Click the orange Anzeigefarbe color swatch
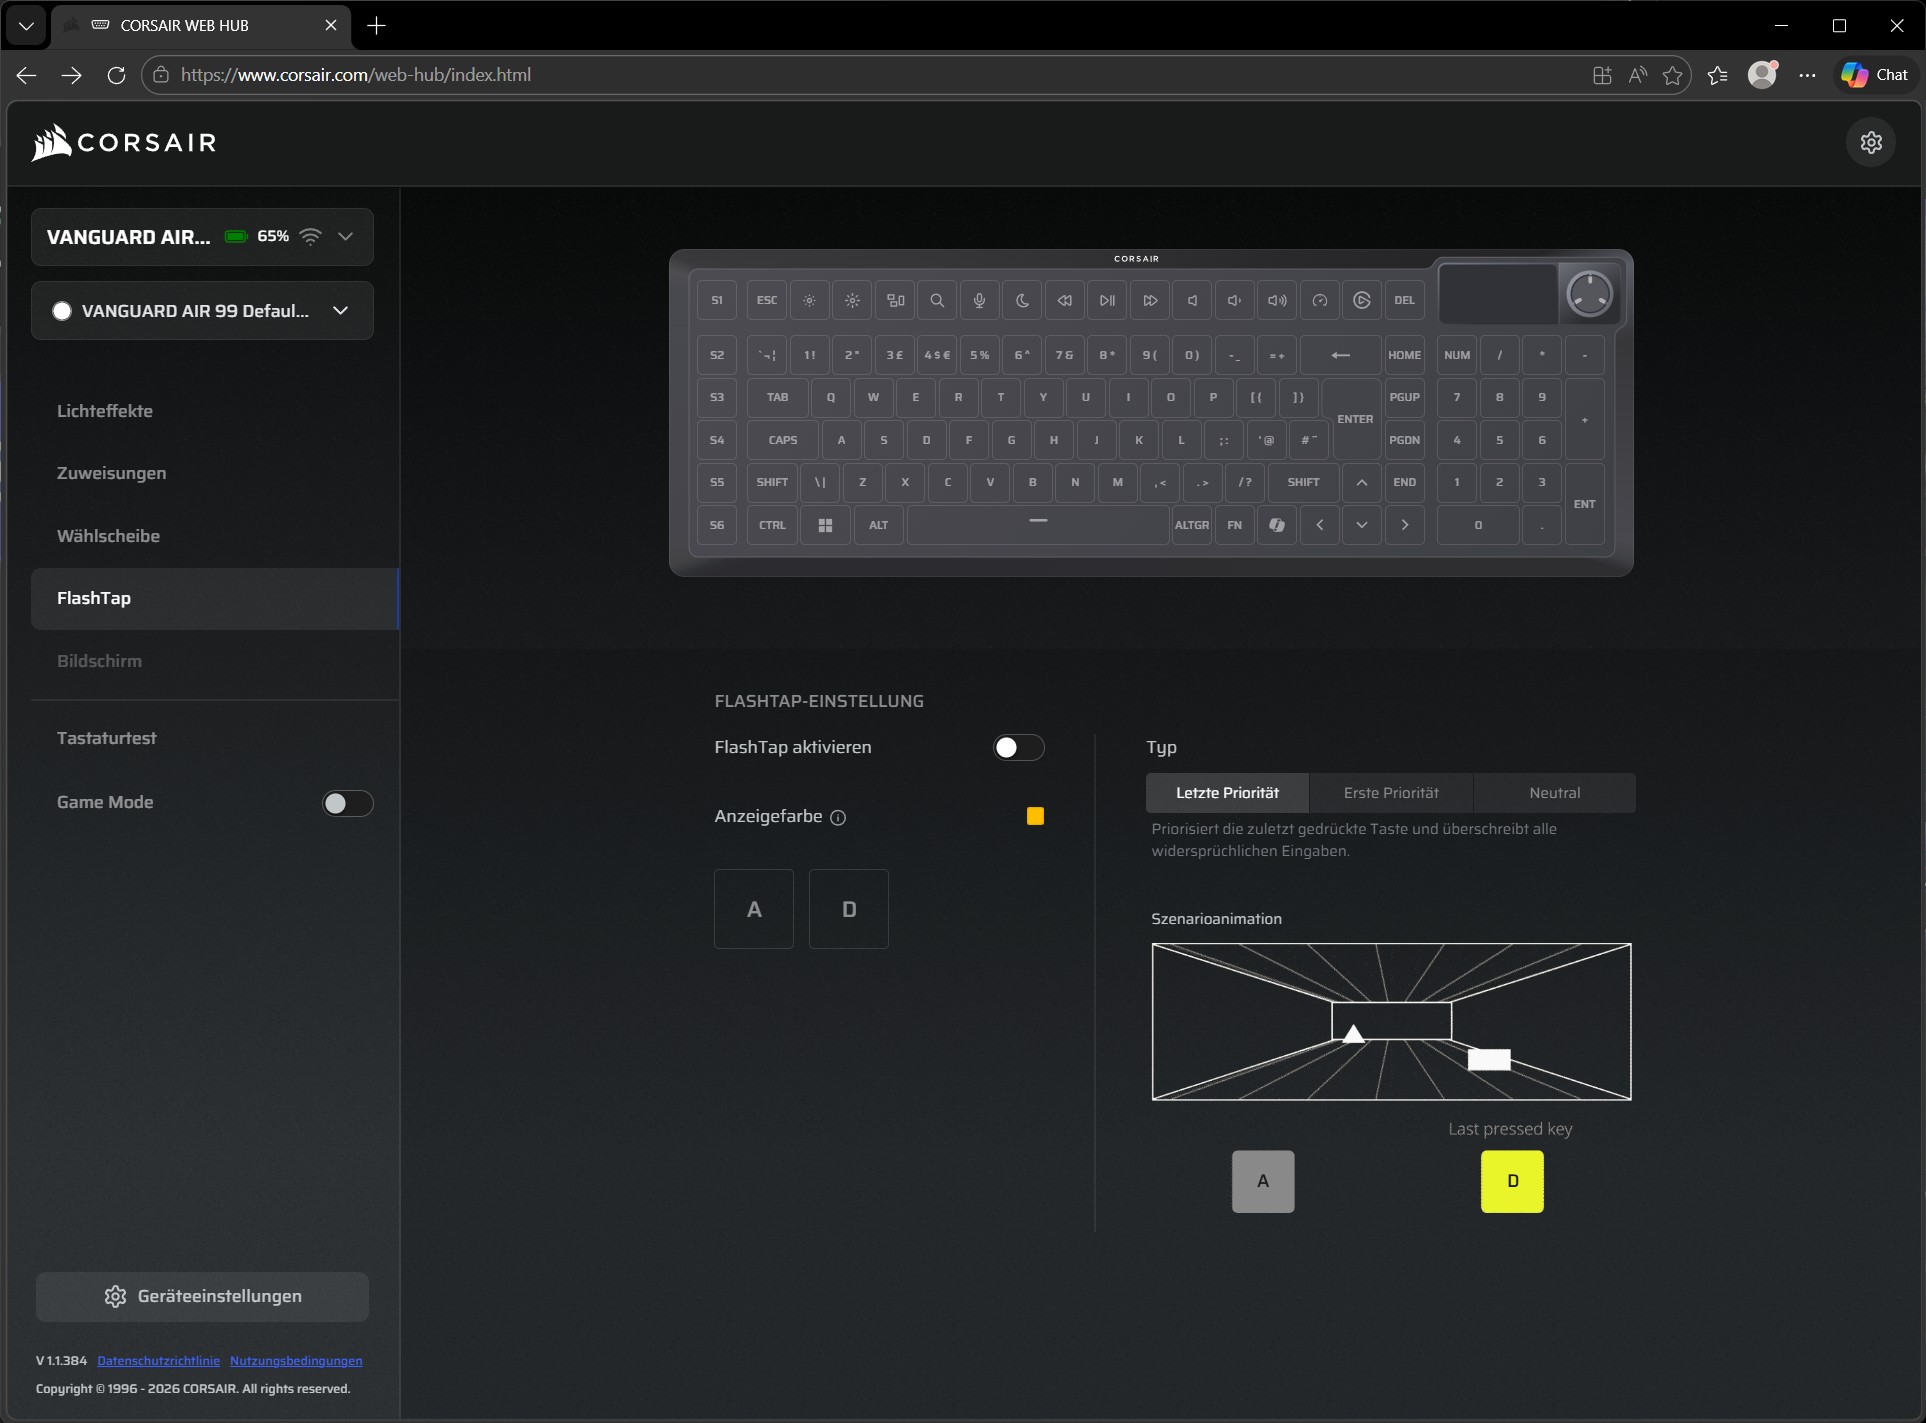 pos(1035,816)
